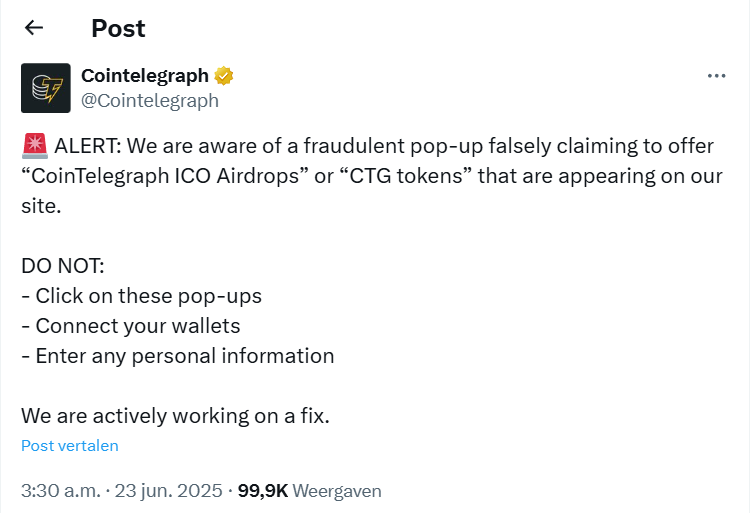Click the 3:30 a.m. timestamp
This screenshot has height=513, width=752.
click(61, 491)
